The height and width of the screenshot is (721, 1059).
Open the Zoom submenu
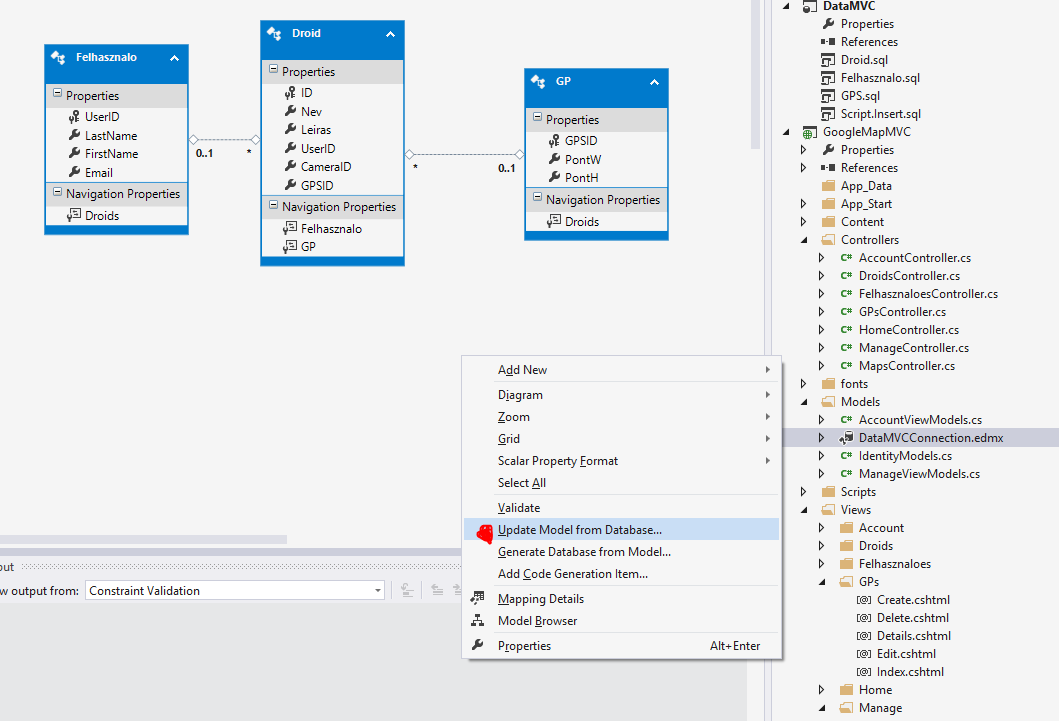coord(621,417)
